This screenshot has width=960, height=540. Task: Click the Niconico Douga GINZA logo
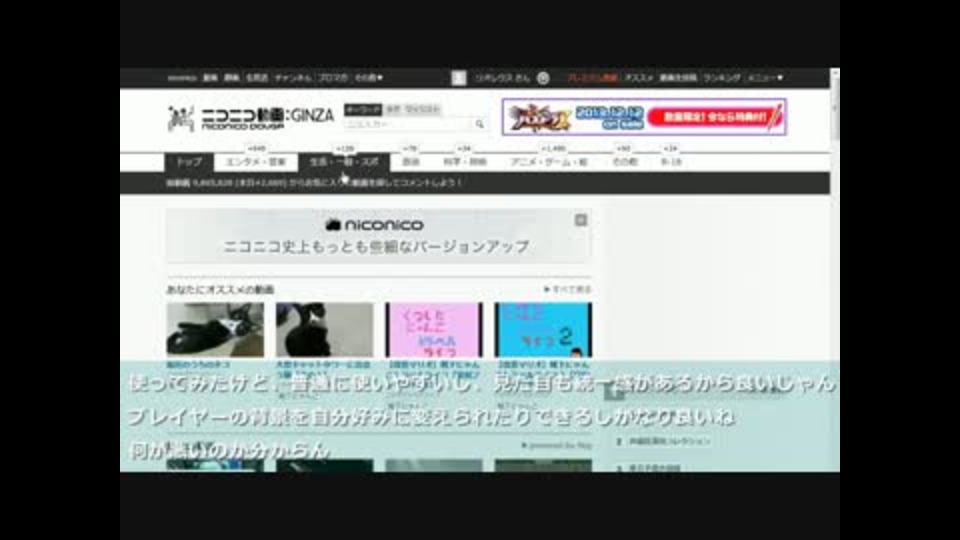(x=268, y=118)
